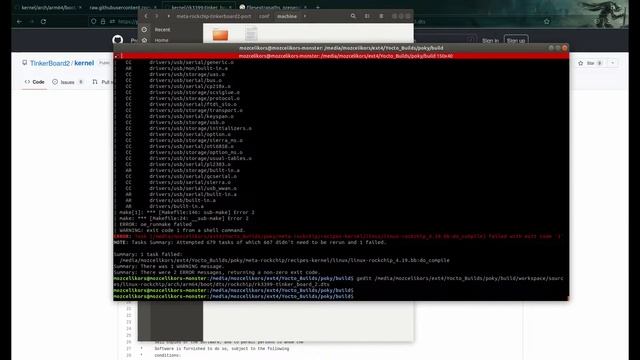Click the gedit command text in terminal
This screenshot has height=360, width=640.
(460, 278)
